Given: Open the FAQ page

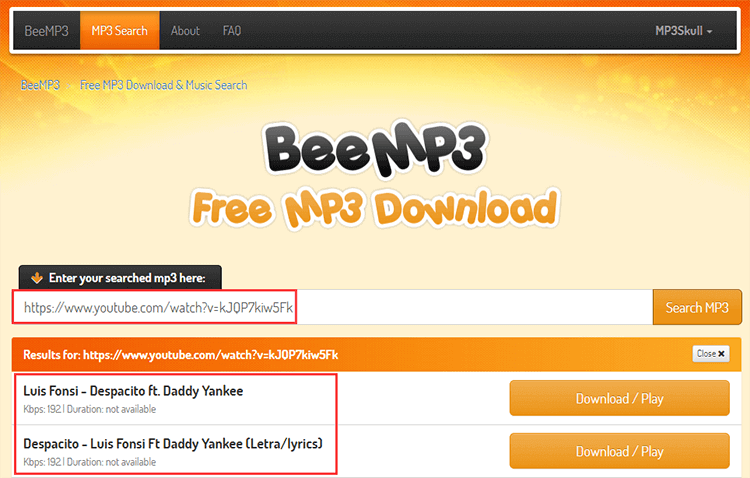Looking at the screenshot, I should (x=232, y=31).
